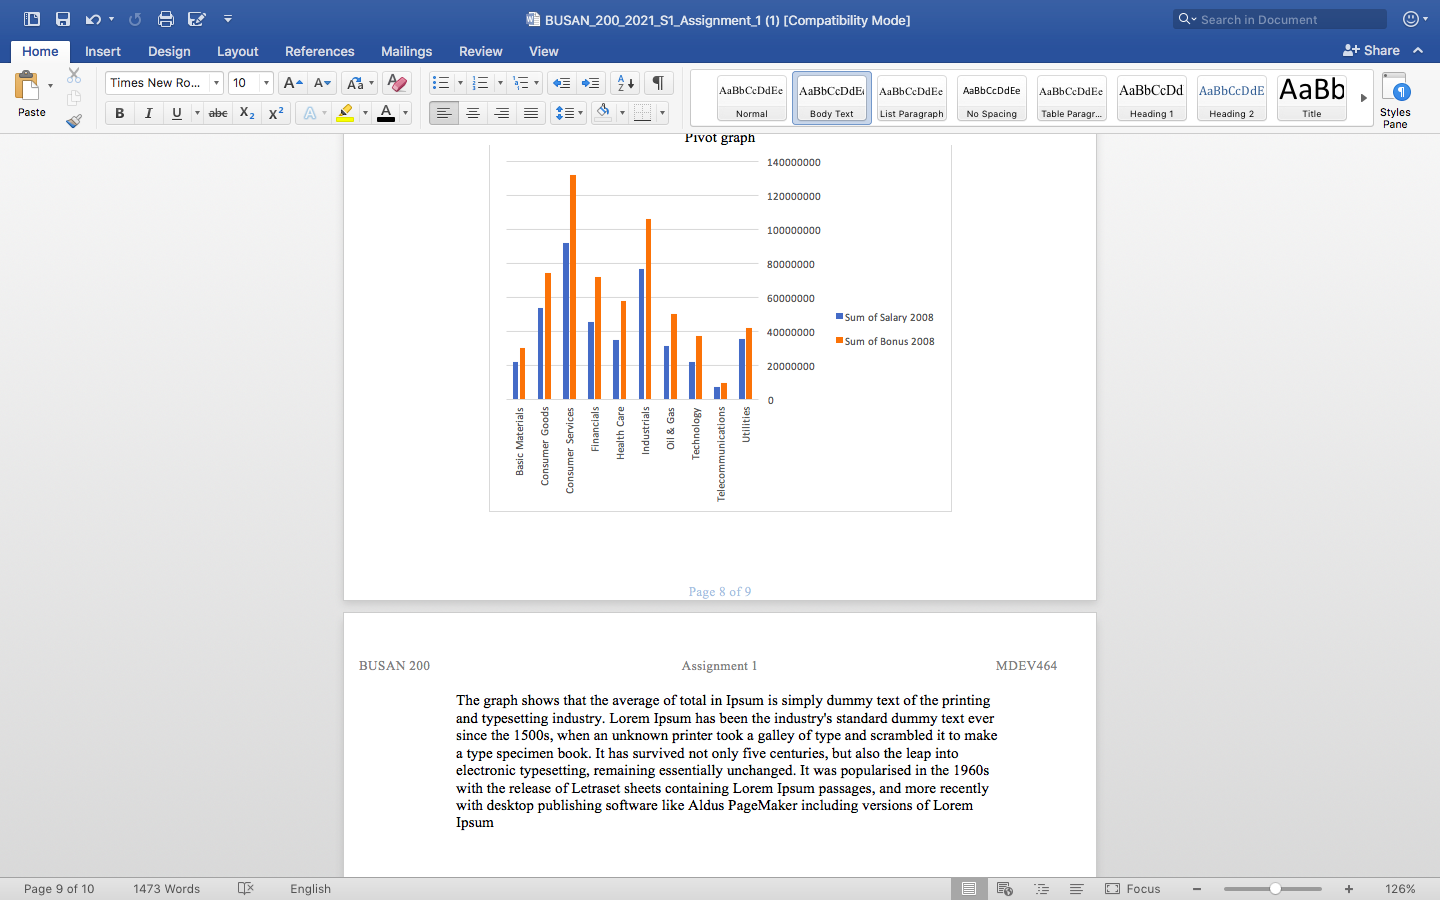
Task: Show paragraph marks with pilcrow icon
Action: point(658,83)
